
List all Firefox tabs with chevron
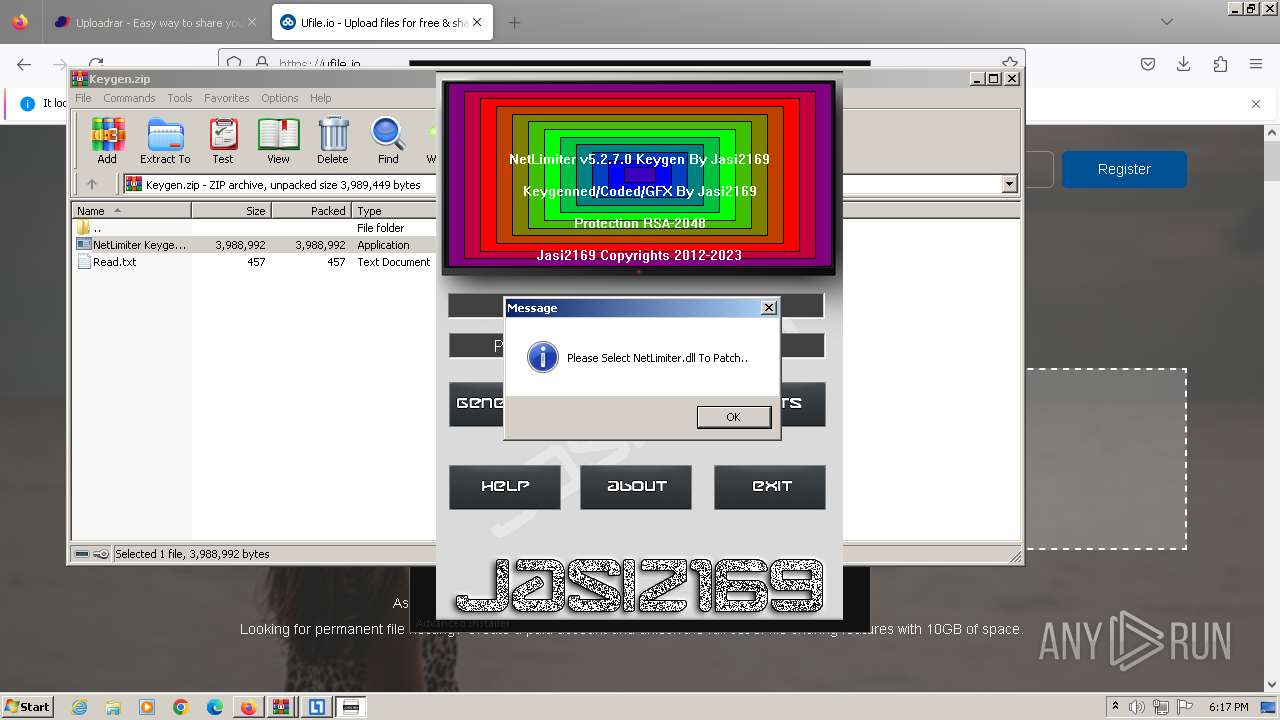coord(1167,22)
